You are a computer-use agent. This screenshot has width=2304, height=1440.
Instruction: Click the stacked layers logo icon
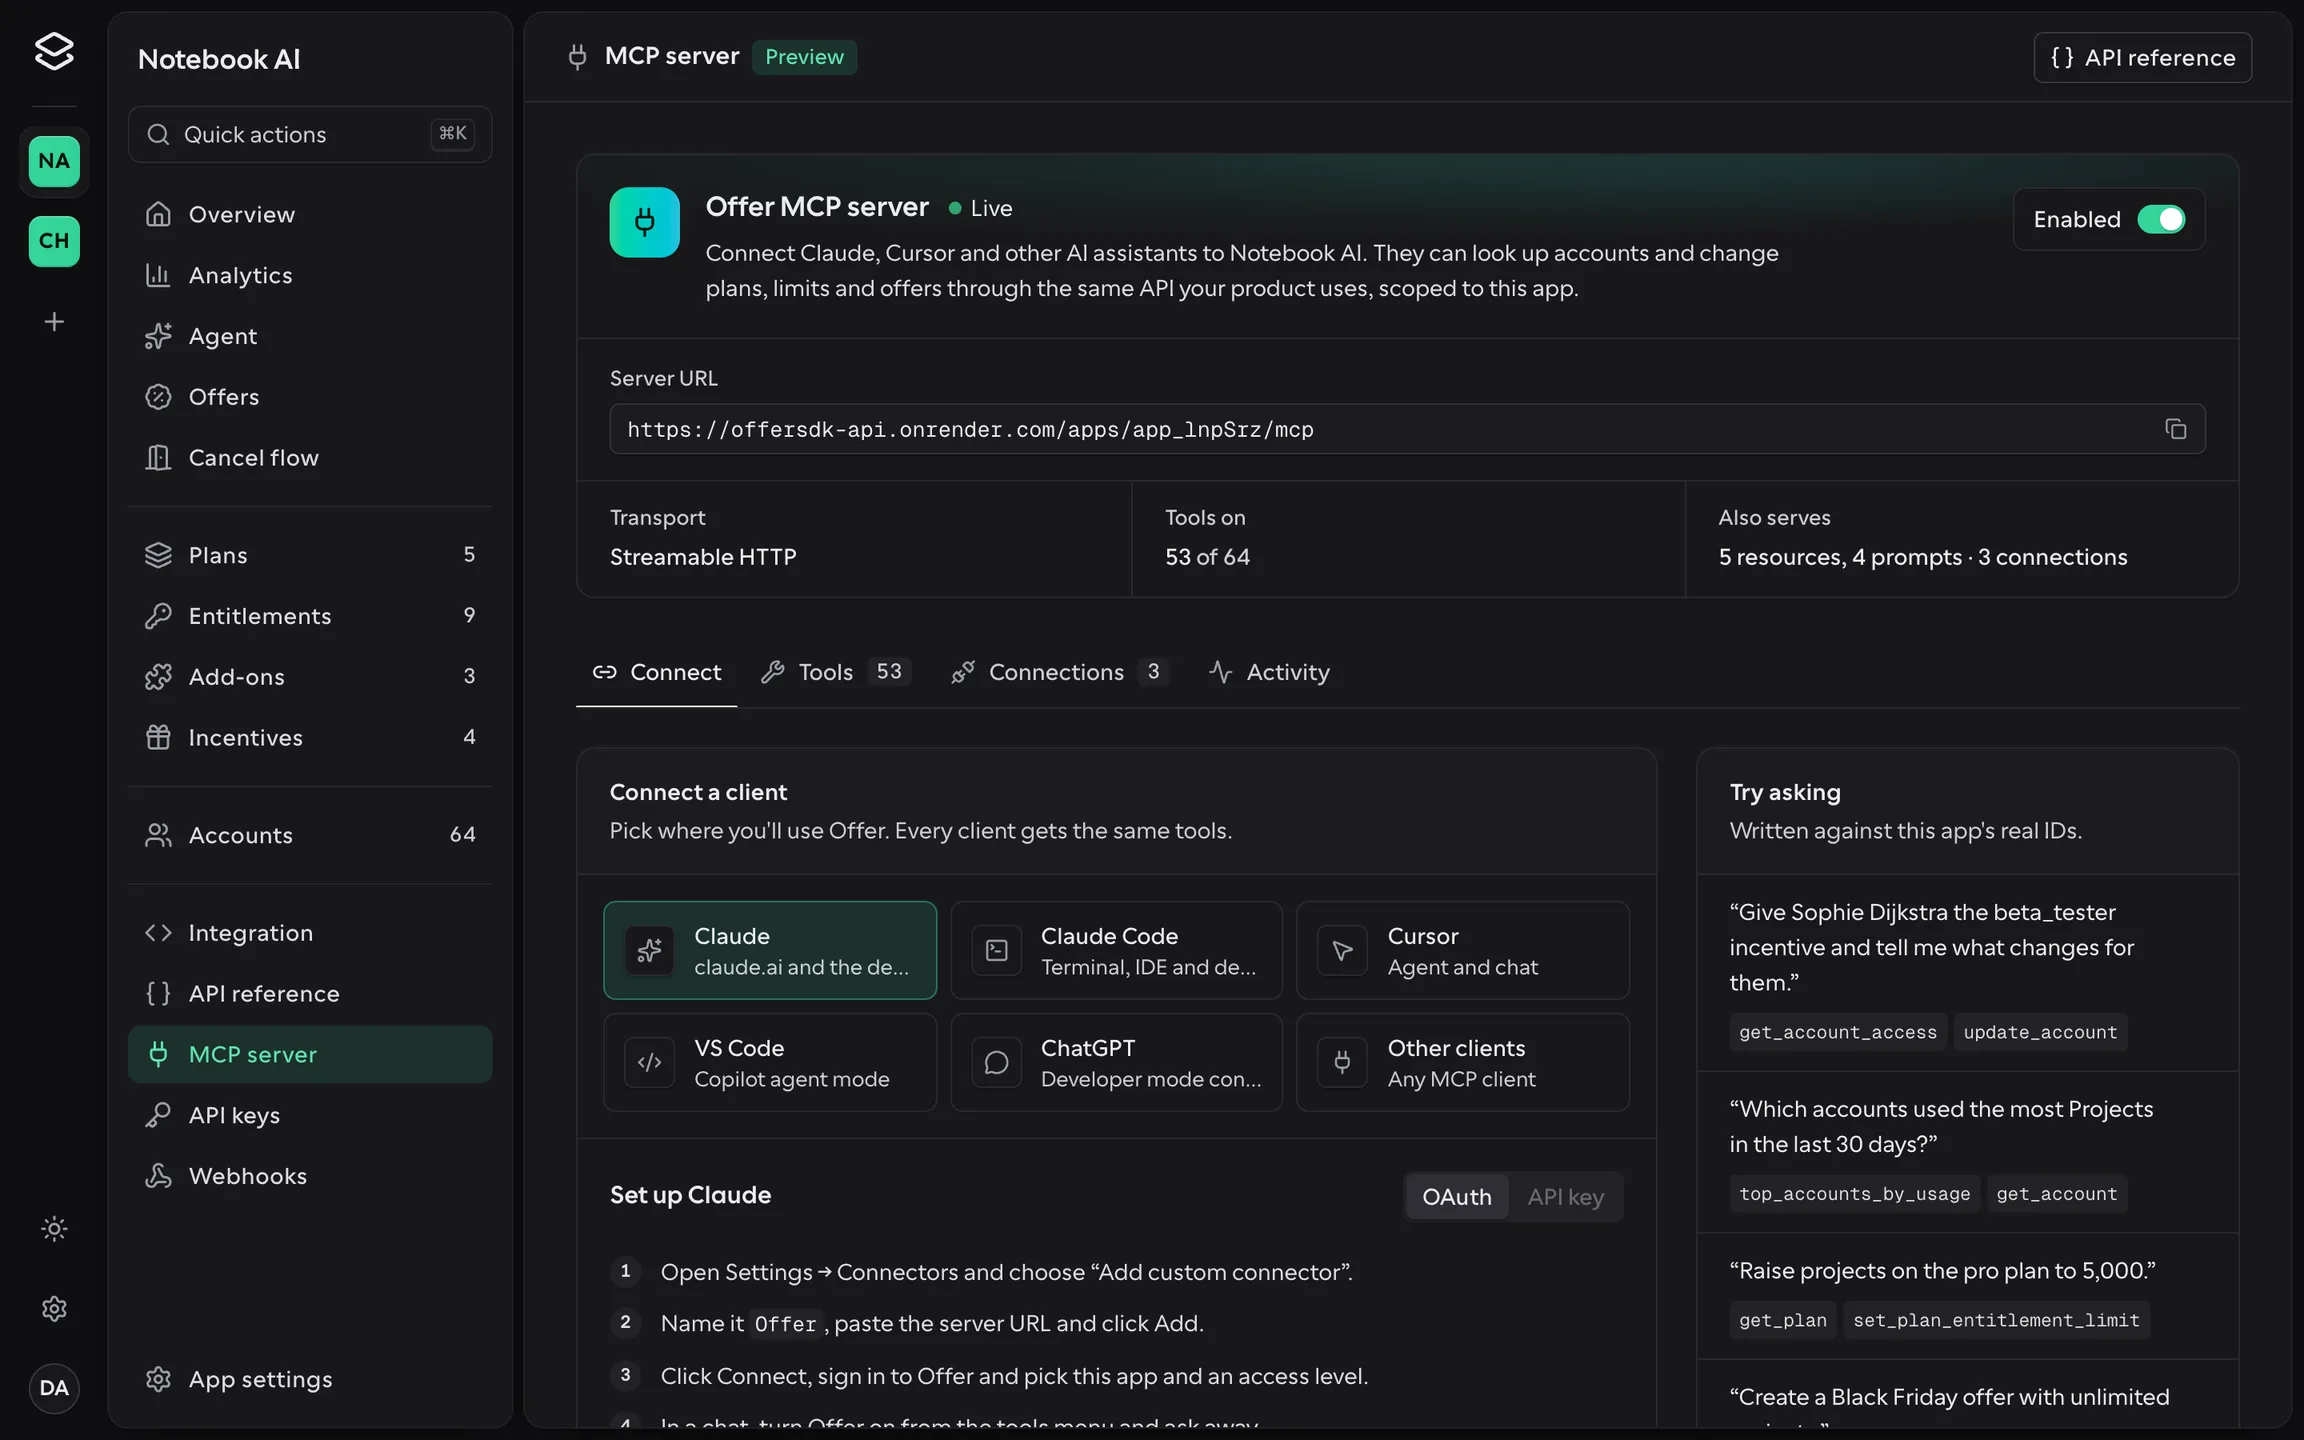(54, 51)
